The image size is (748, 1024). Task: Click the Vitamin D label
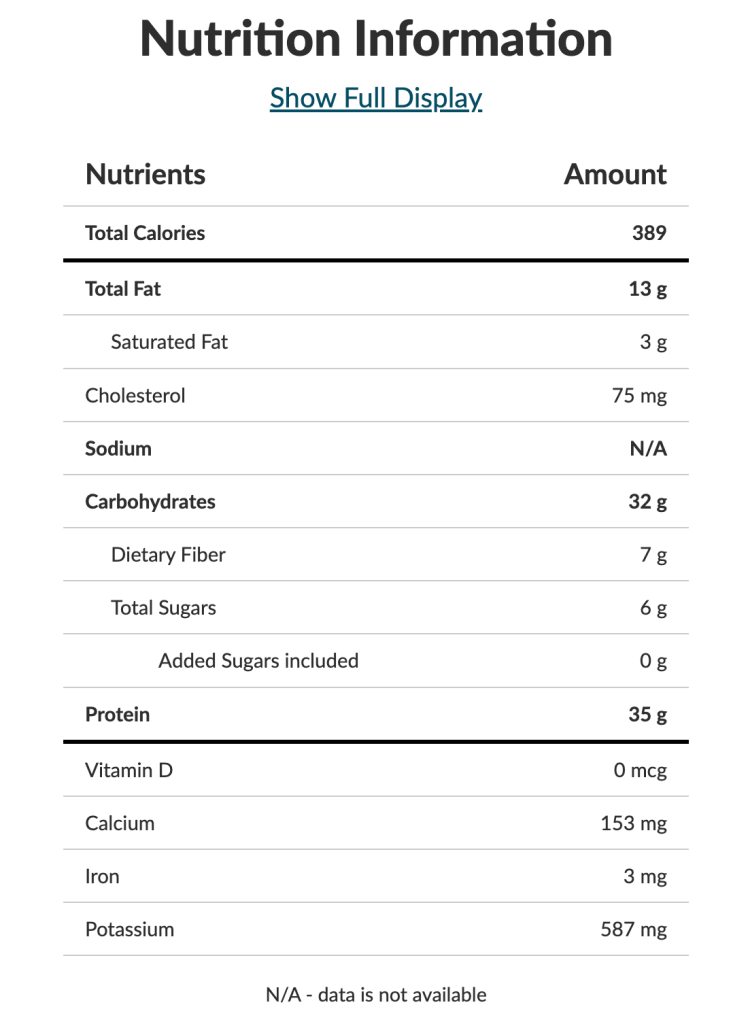pyautogui.click(x=129, y=771)
